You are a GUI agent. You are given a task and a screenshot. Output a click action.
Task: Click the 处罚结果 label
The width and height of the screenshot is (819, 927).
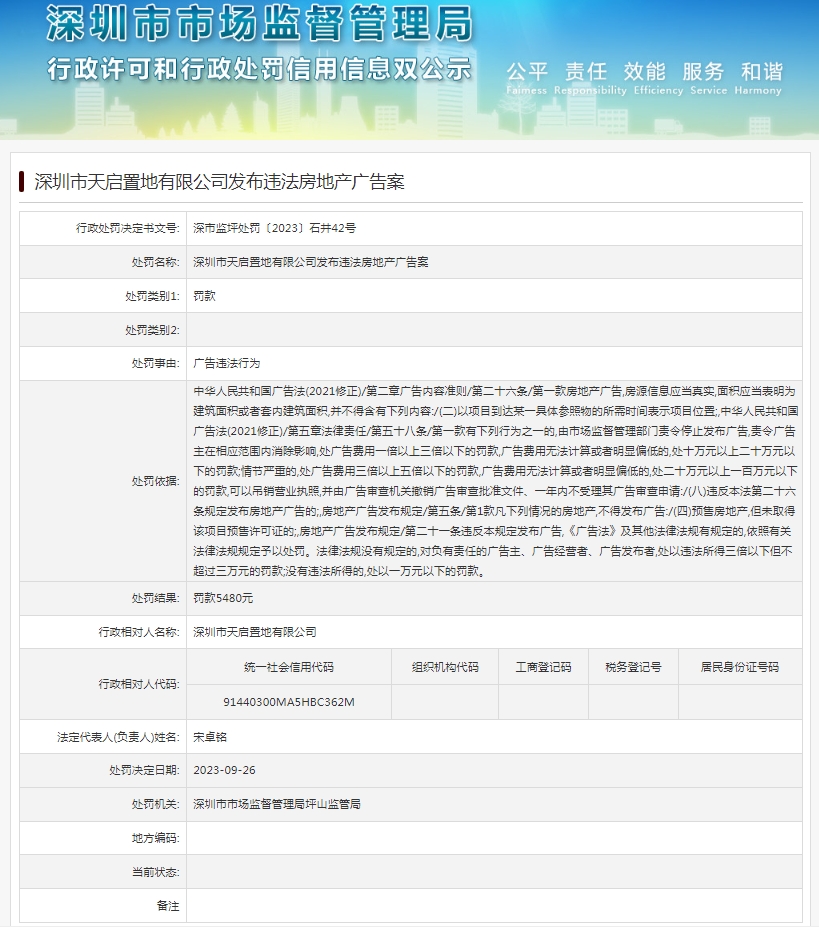(x=155, y=598)
